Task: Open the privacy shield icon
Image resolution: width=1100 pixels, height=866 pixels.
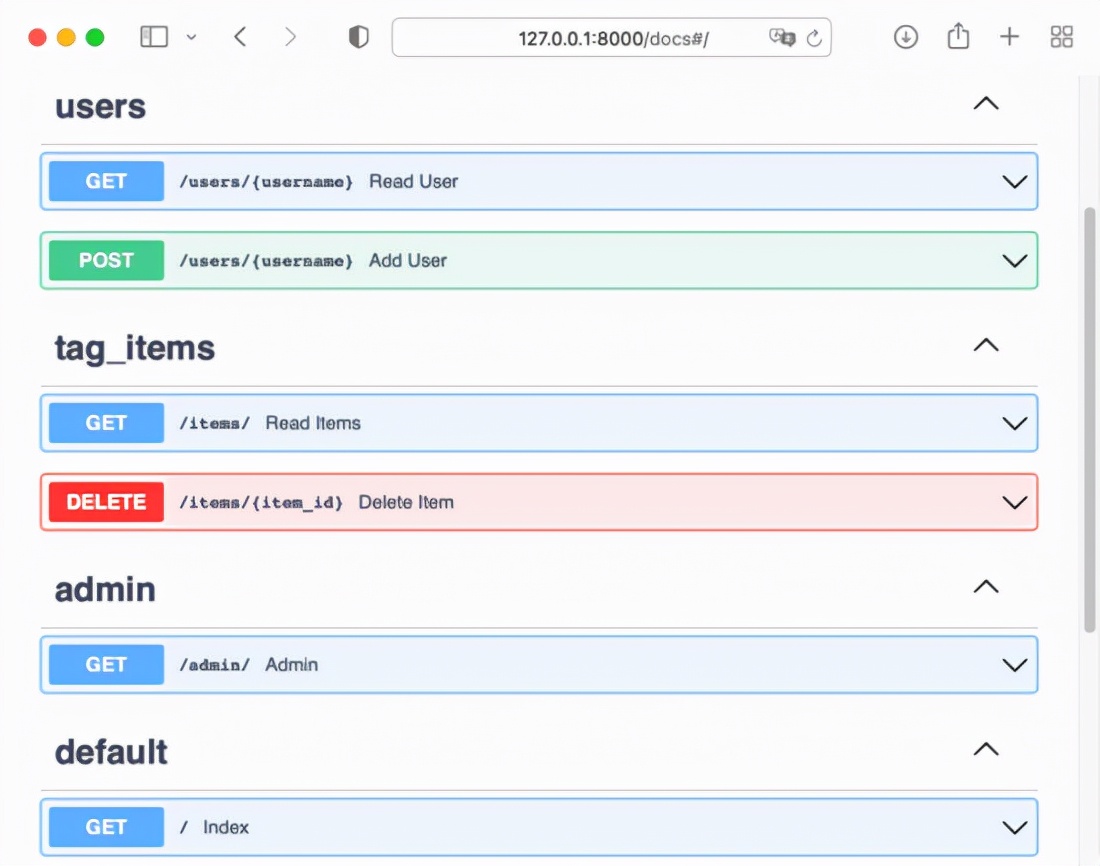Action: 358,38
